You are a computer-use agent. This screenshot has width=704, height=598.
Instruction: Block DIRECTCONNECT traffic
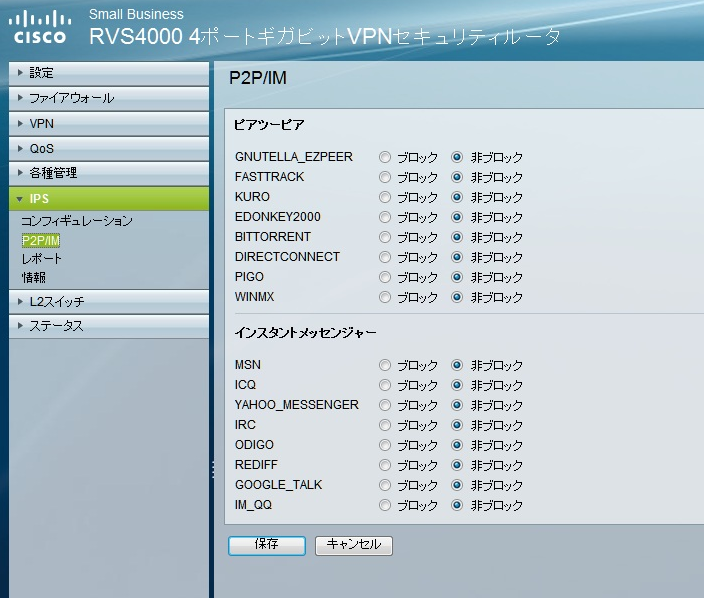coord(385,257)
